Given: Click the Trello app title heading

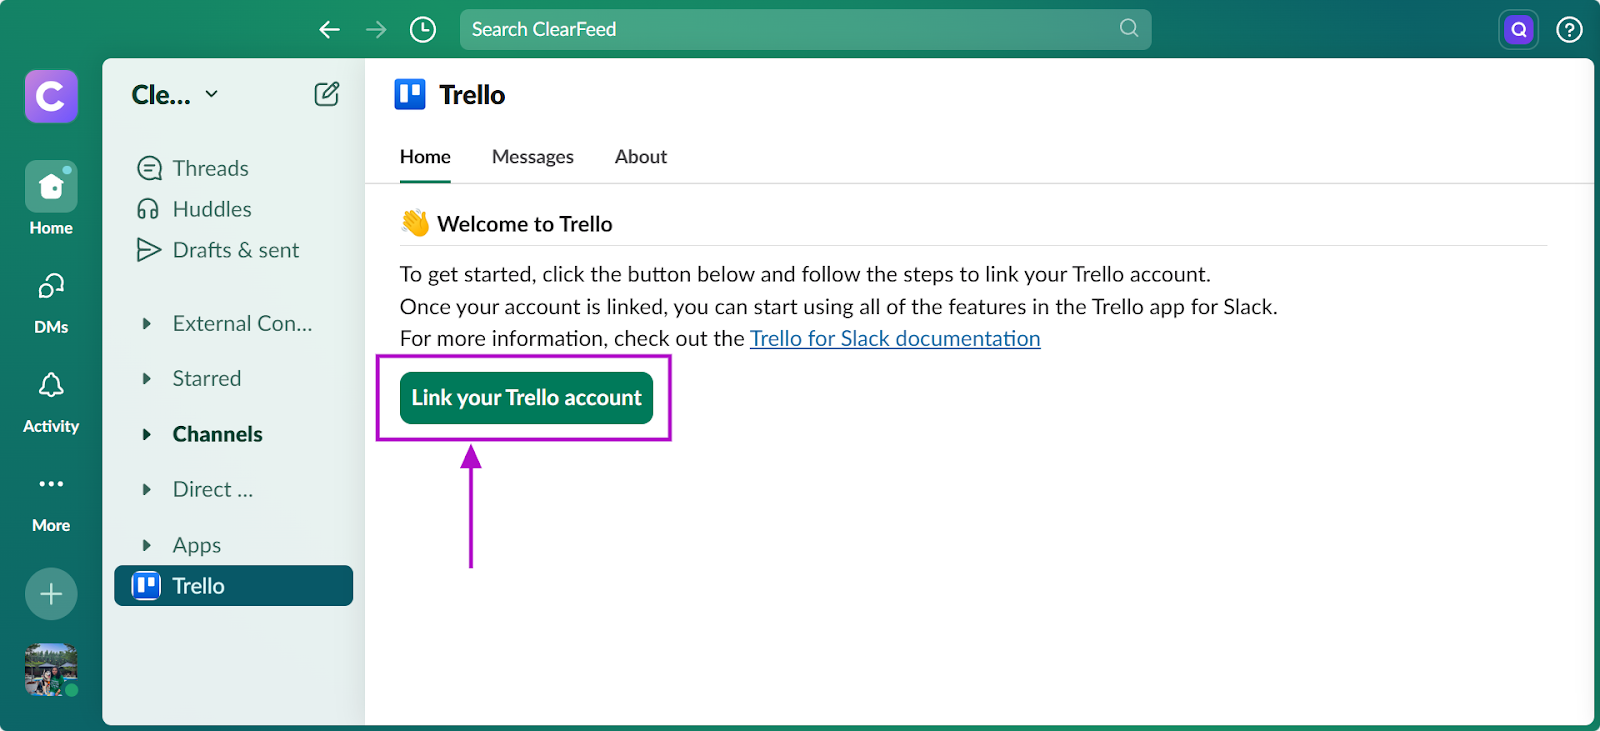Looking at the screenshot, I should (x=473, y=95).
